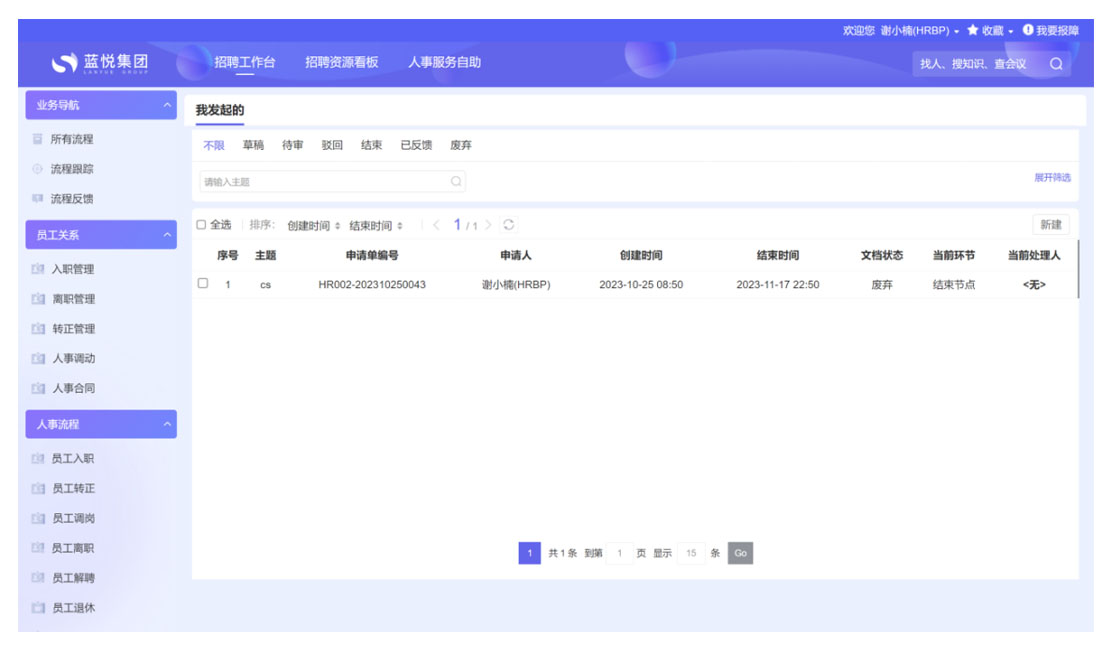
Task: Collapse the 业务导航 sidebar section
Action: point(166,105)
